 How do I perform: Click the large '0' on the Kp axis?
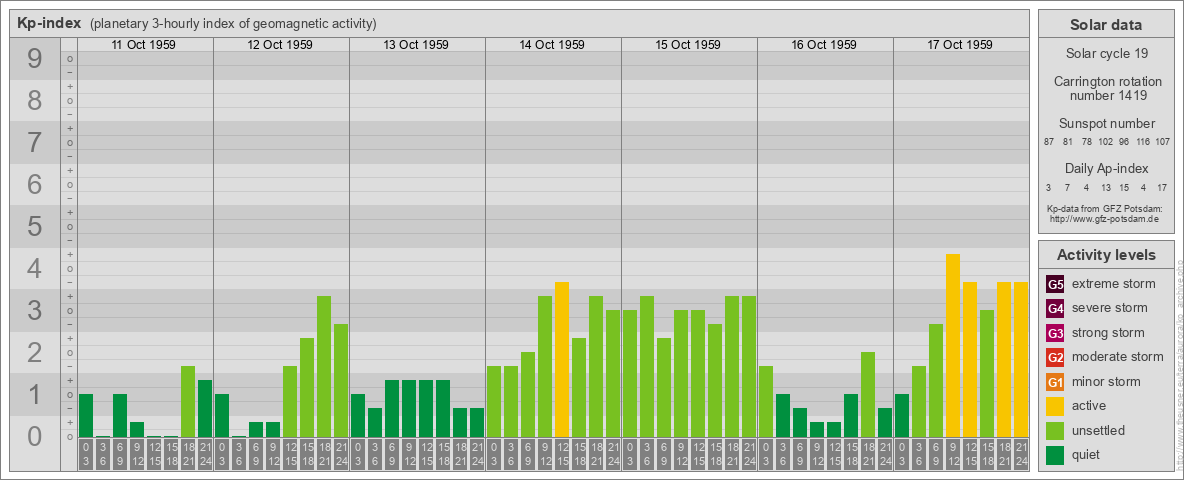click(35, 436)
